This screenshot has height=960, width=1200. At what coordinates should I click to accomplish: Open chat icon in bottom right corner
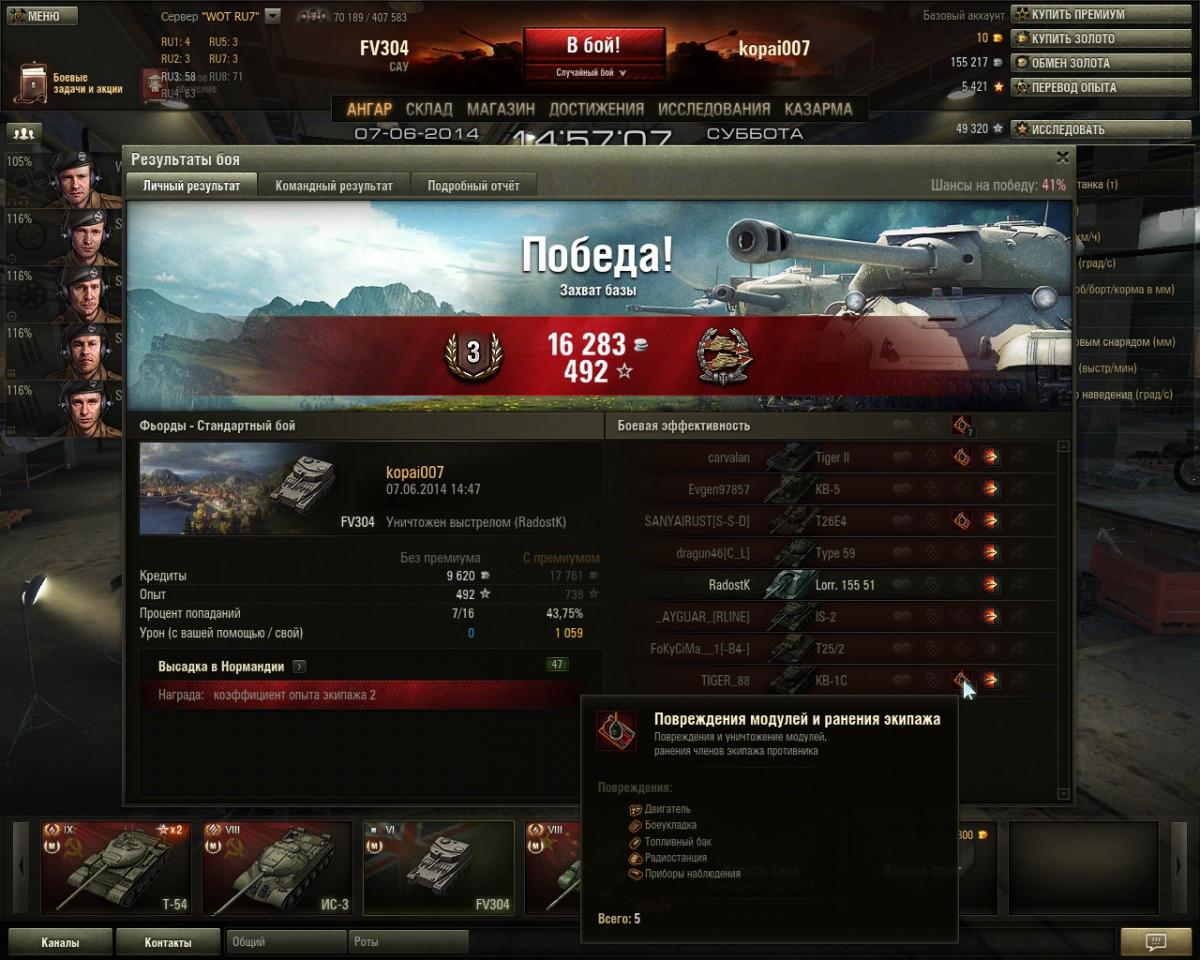(x=1156, y=941)
